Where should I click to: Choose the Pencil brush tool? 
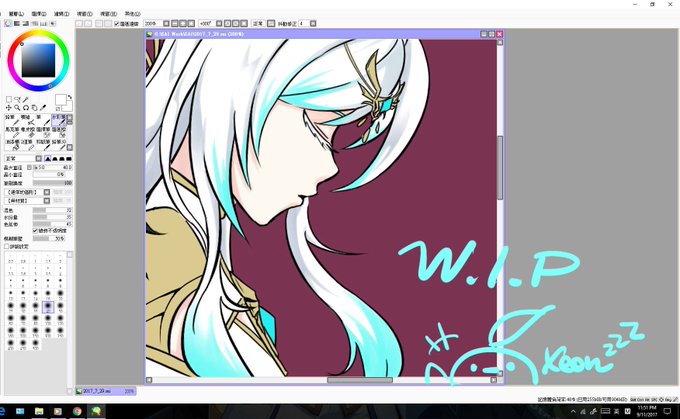tap(12, 120)
